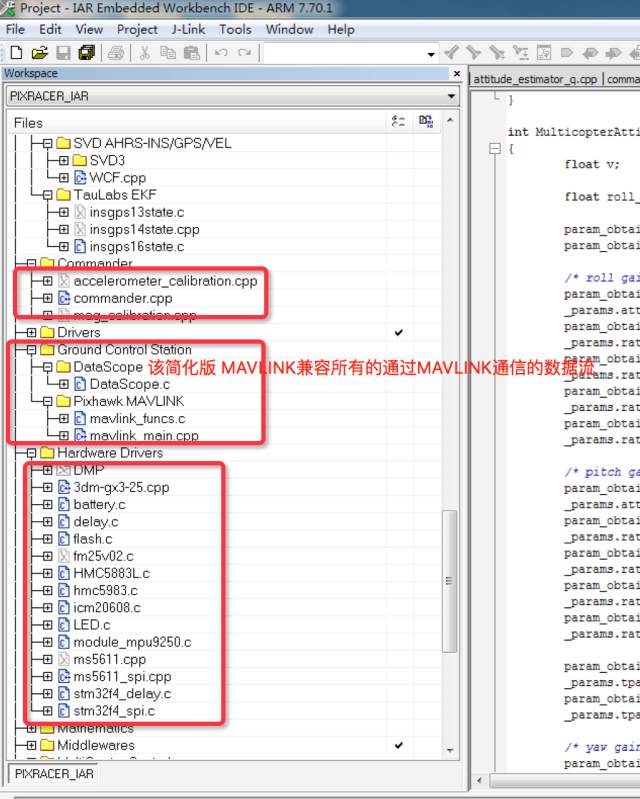Open the Project menu
The height and width of the screenshot is (799, 640).
[x=137, y=29]
